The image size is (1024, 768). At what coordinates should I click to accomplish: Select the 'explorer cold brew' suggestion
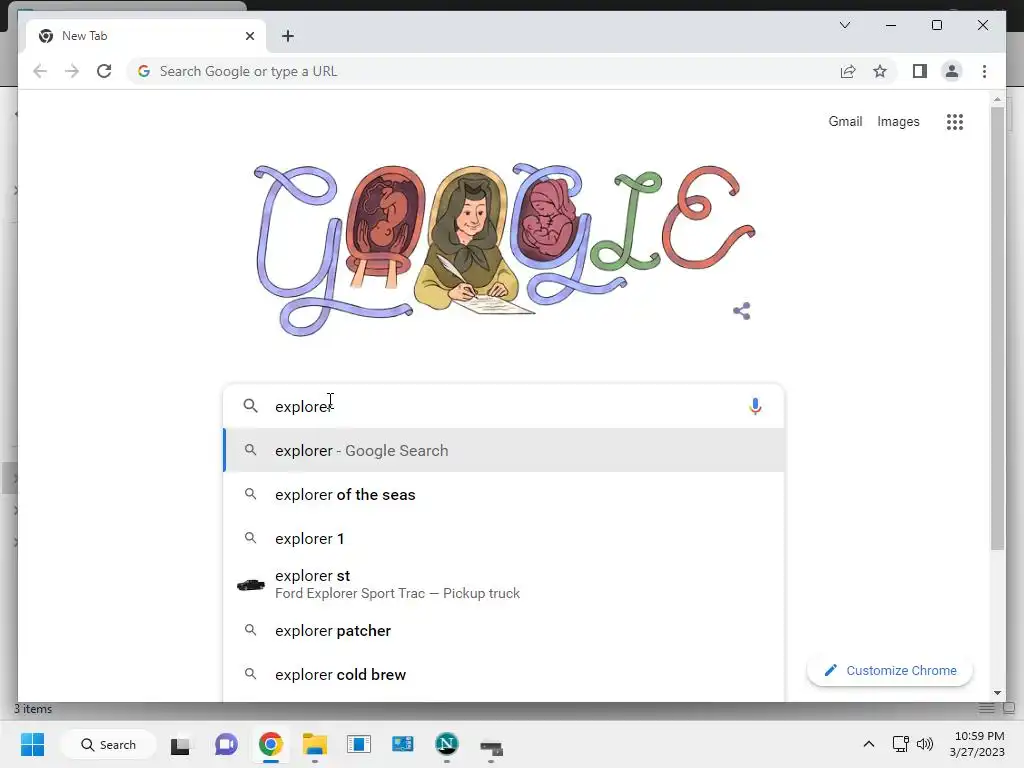[x=504, y=674]
